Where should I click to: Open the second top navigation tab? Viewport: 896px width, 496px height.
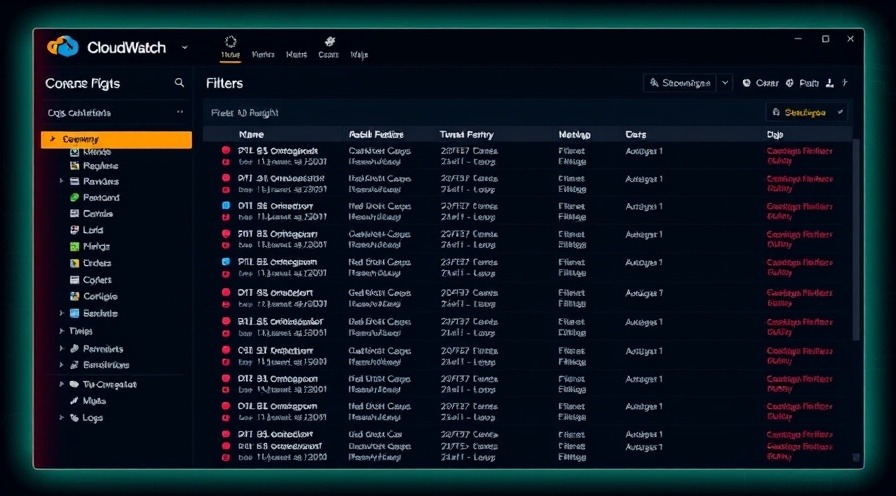[263, 55]
